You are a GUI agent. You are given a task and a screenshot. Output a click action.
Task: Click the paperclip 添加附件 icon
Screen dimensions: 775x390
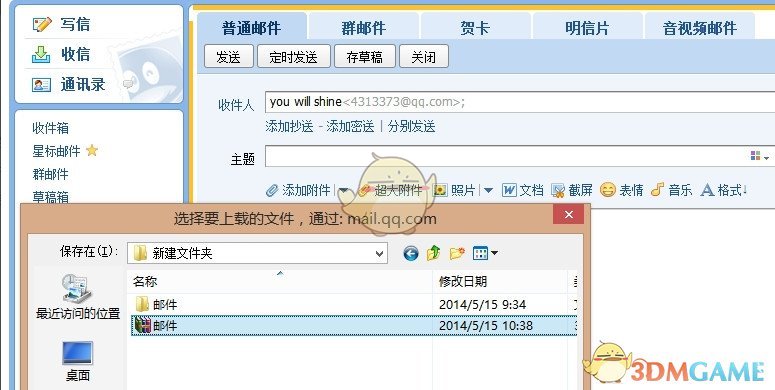(x=272, y=190)
